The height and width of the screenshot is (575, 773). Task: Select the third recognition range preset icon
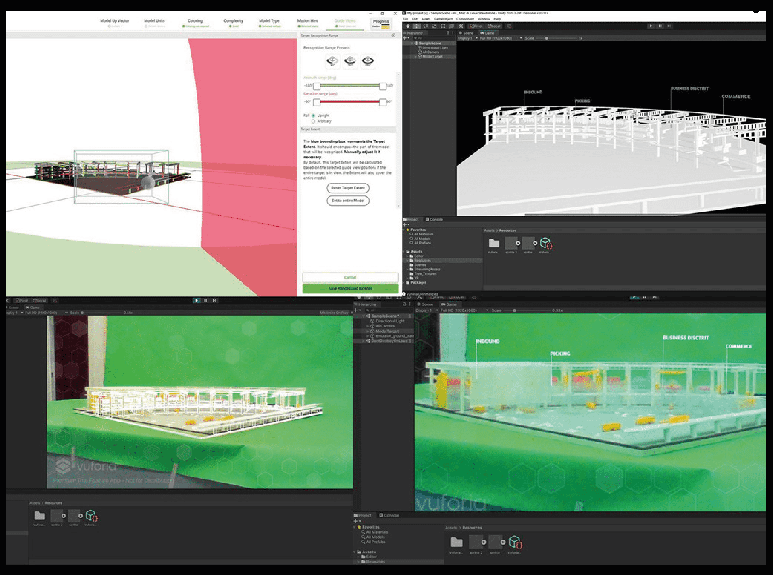tap(368, 61)
